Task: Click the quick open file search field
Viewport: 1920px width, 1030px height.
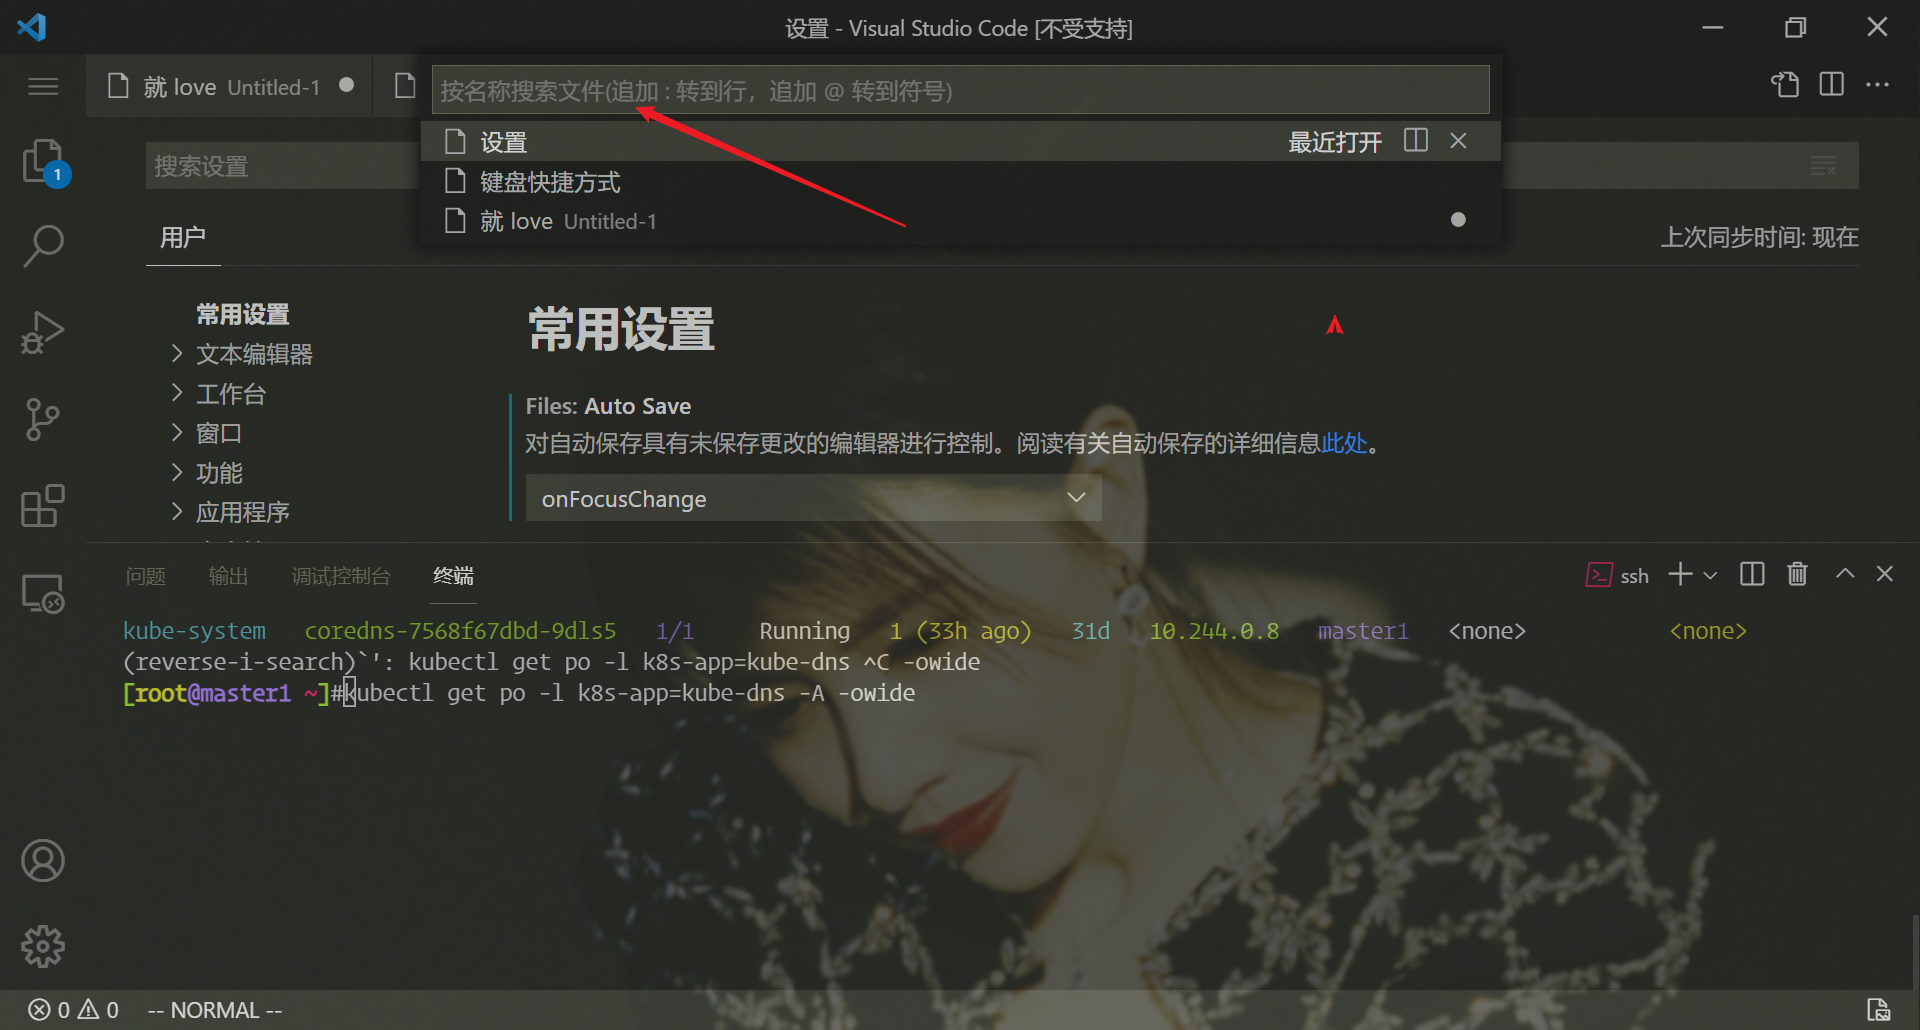Action: (960, 91)
